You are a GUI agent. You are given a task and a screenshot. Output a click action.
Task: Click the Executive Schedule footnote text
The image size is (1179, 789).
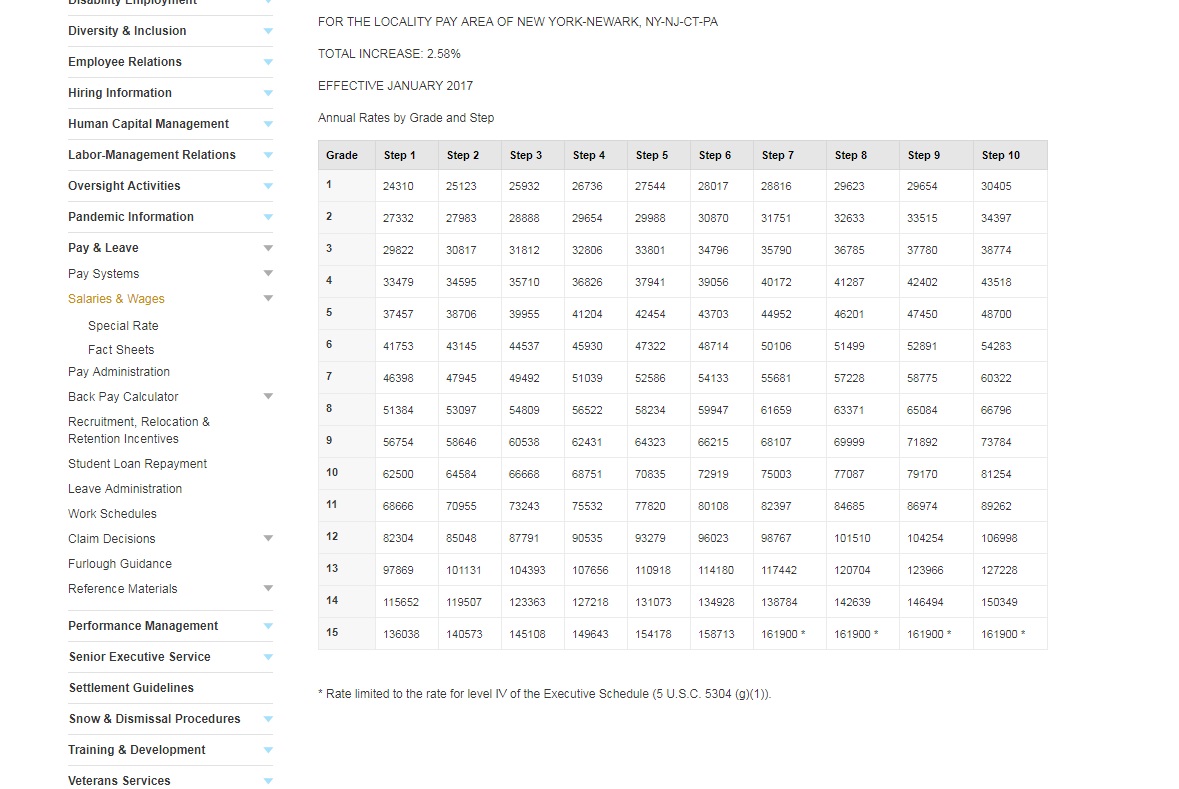[x=544, y=693]
